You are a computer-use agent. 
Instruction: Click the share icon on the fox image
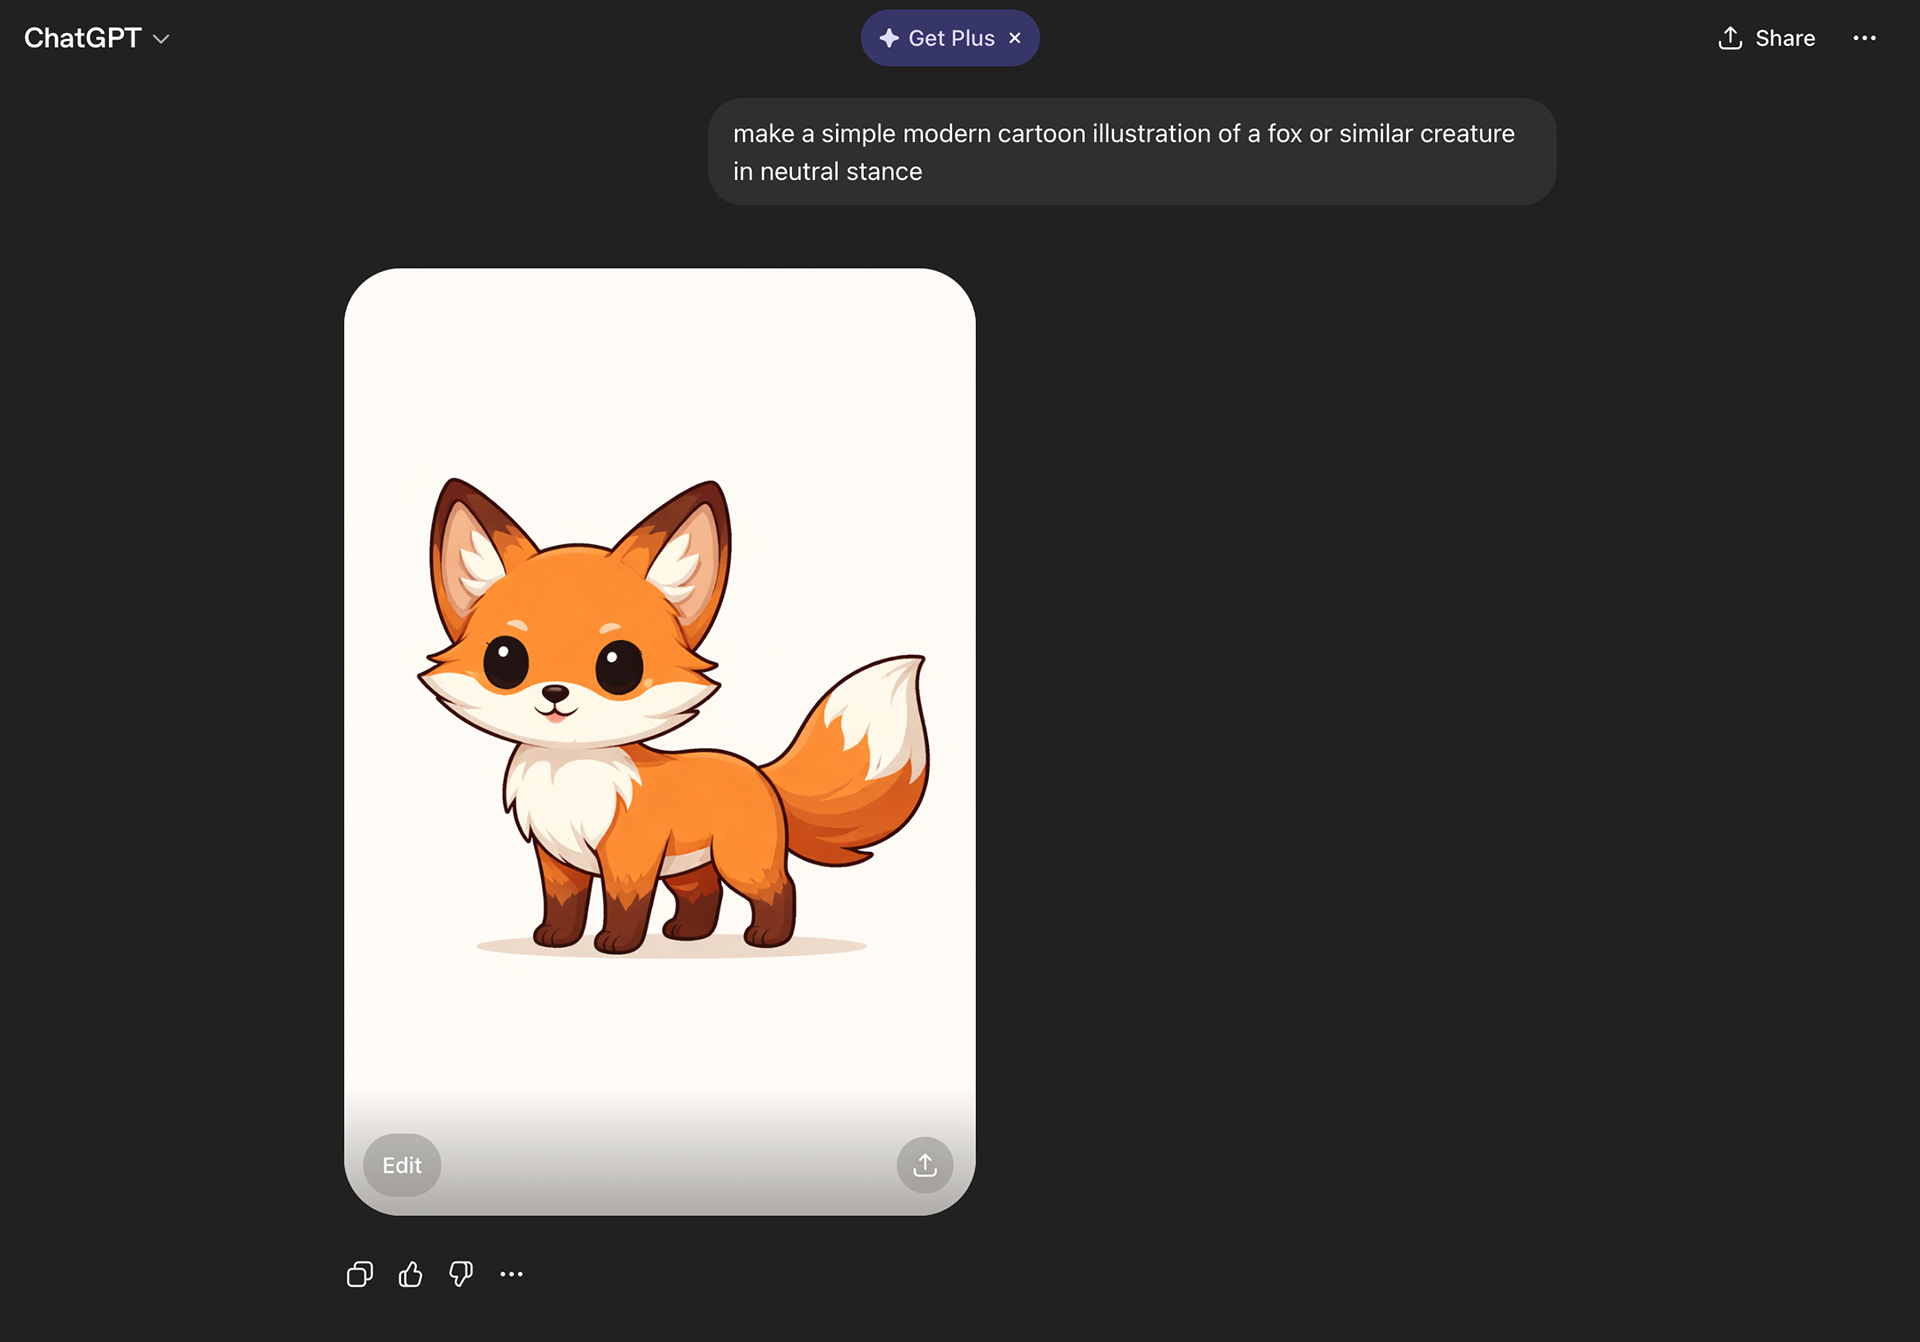click(925, 1165)
